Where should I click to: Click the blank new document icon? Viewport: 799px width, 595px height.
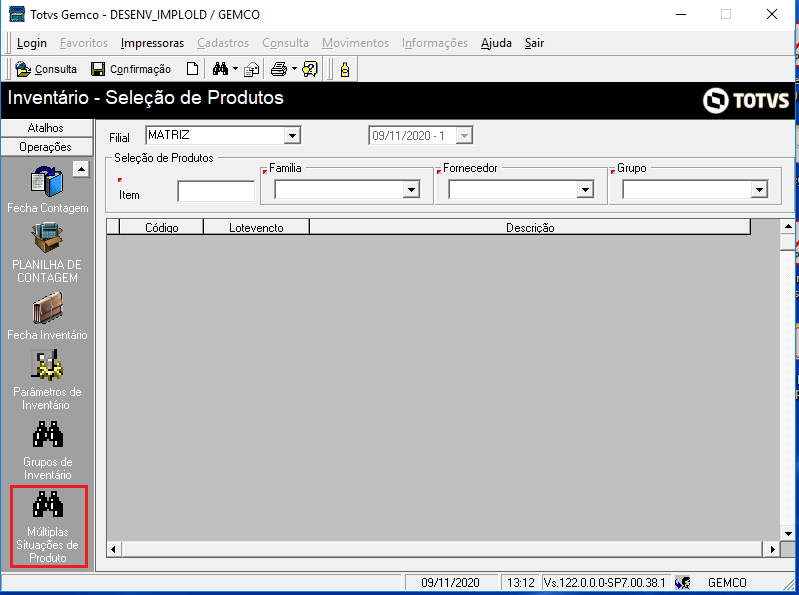[x=192, y=69]
